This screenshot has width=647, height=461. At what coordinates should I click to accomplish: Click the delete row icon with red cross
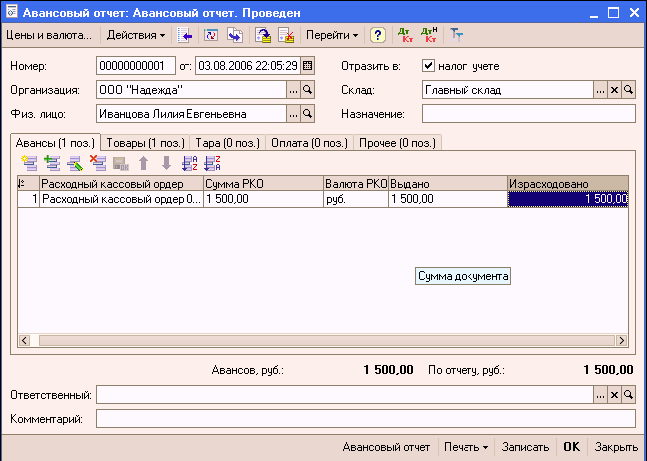tap(97, 162)
